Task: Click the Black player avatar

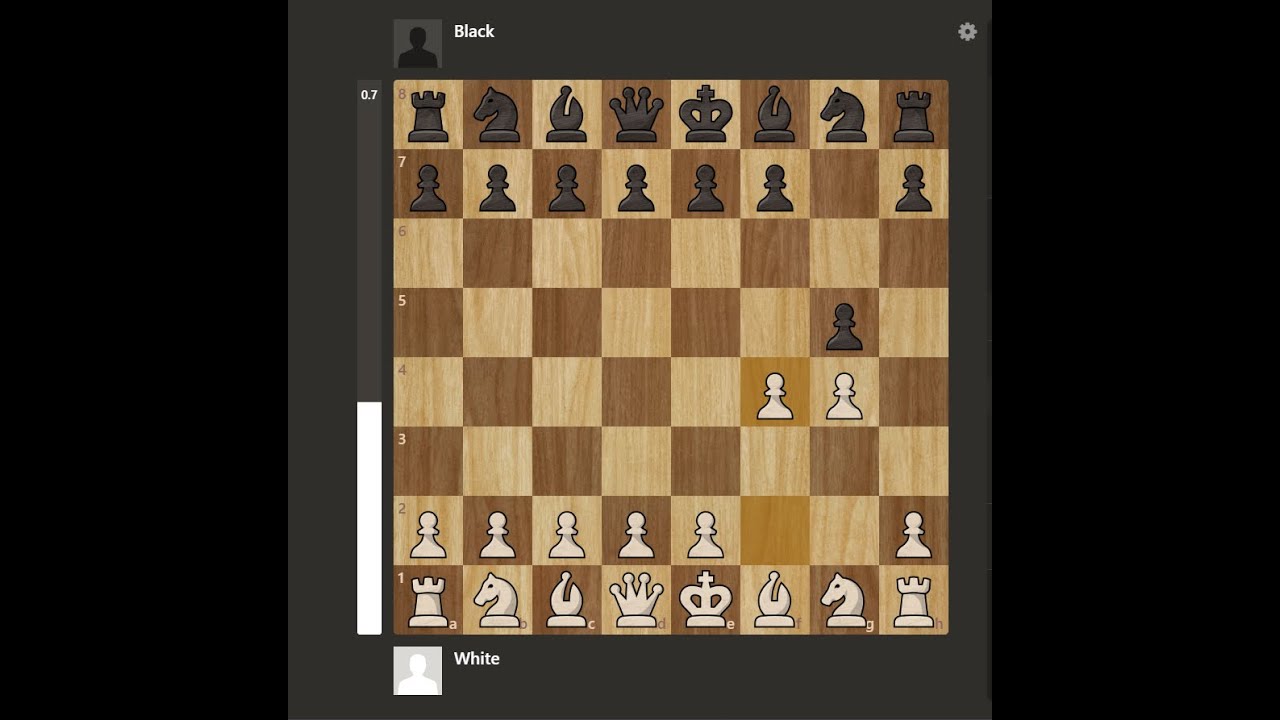Action: point(417,44)
